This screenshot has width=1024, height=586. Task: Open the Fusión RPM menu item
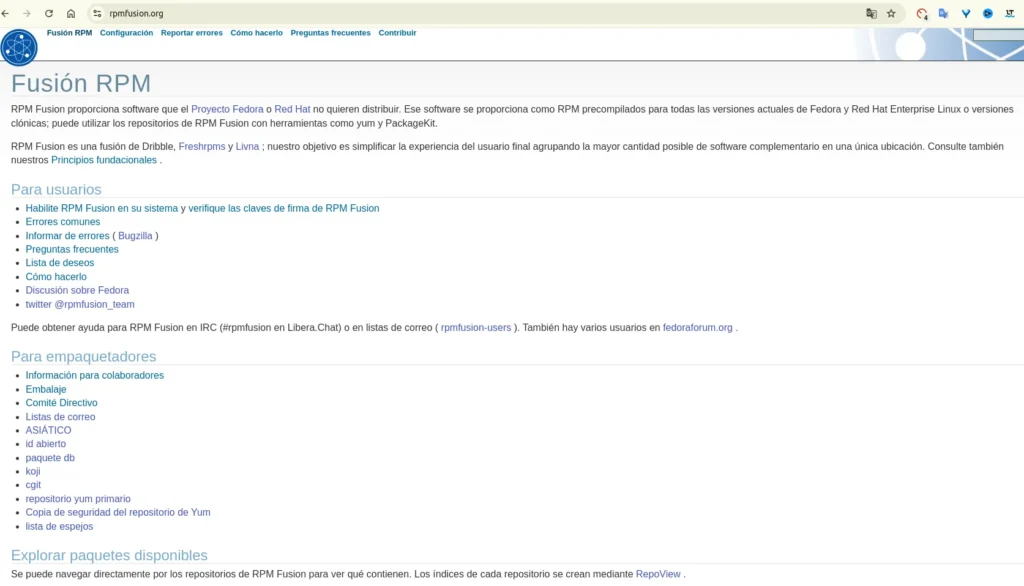pyautogui.click(x=69, y=33)
